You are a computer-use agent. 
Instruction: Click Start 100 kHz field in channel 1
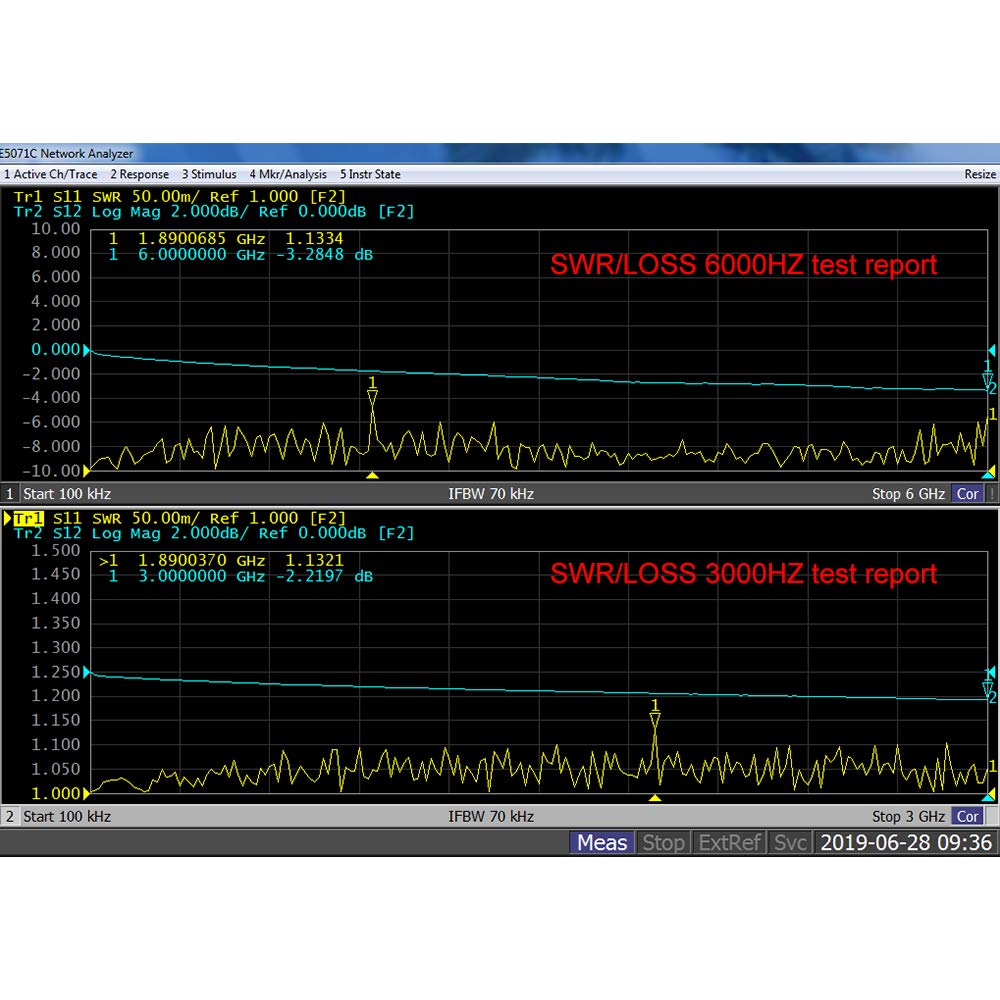pos(67,494)
